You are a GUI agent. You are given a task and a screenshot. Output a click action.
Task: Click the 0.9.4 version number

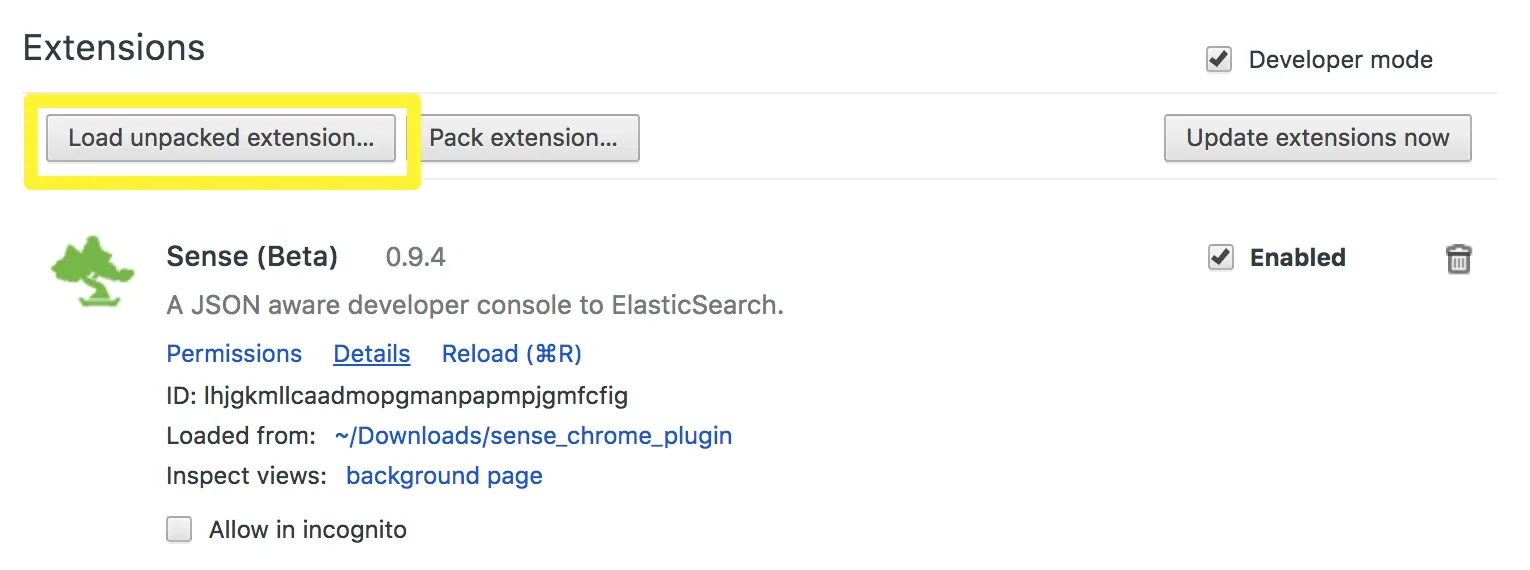415,258
